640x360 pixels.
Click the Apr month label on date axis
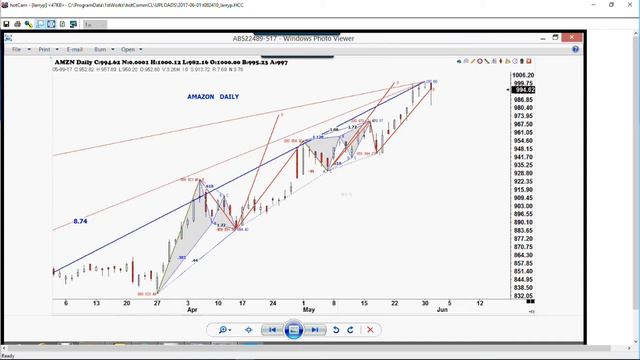tap(192, 310)
